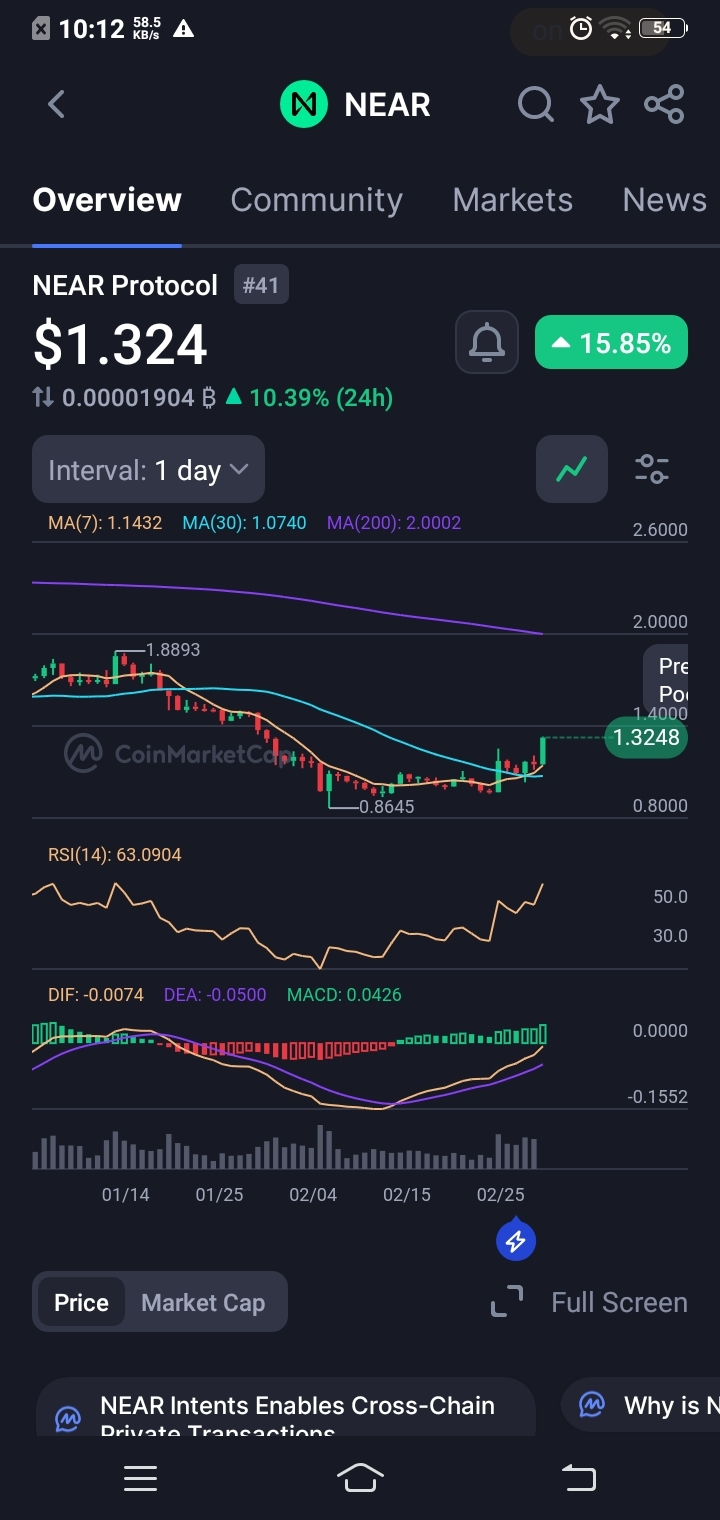
Task: Tap the 10.39% (24h) change
Action: 308,398
